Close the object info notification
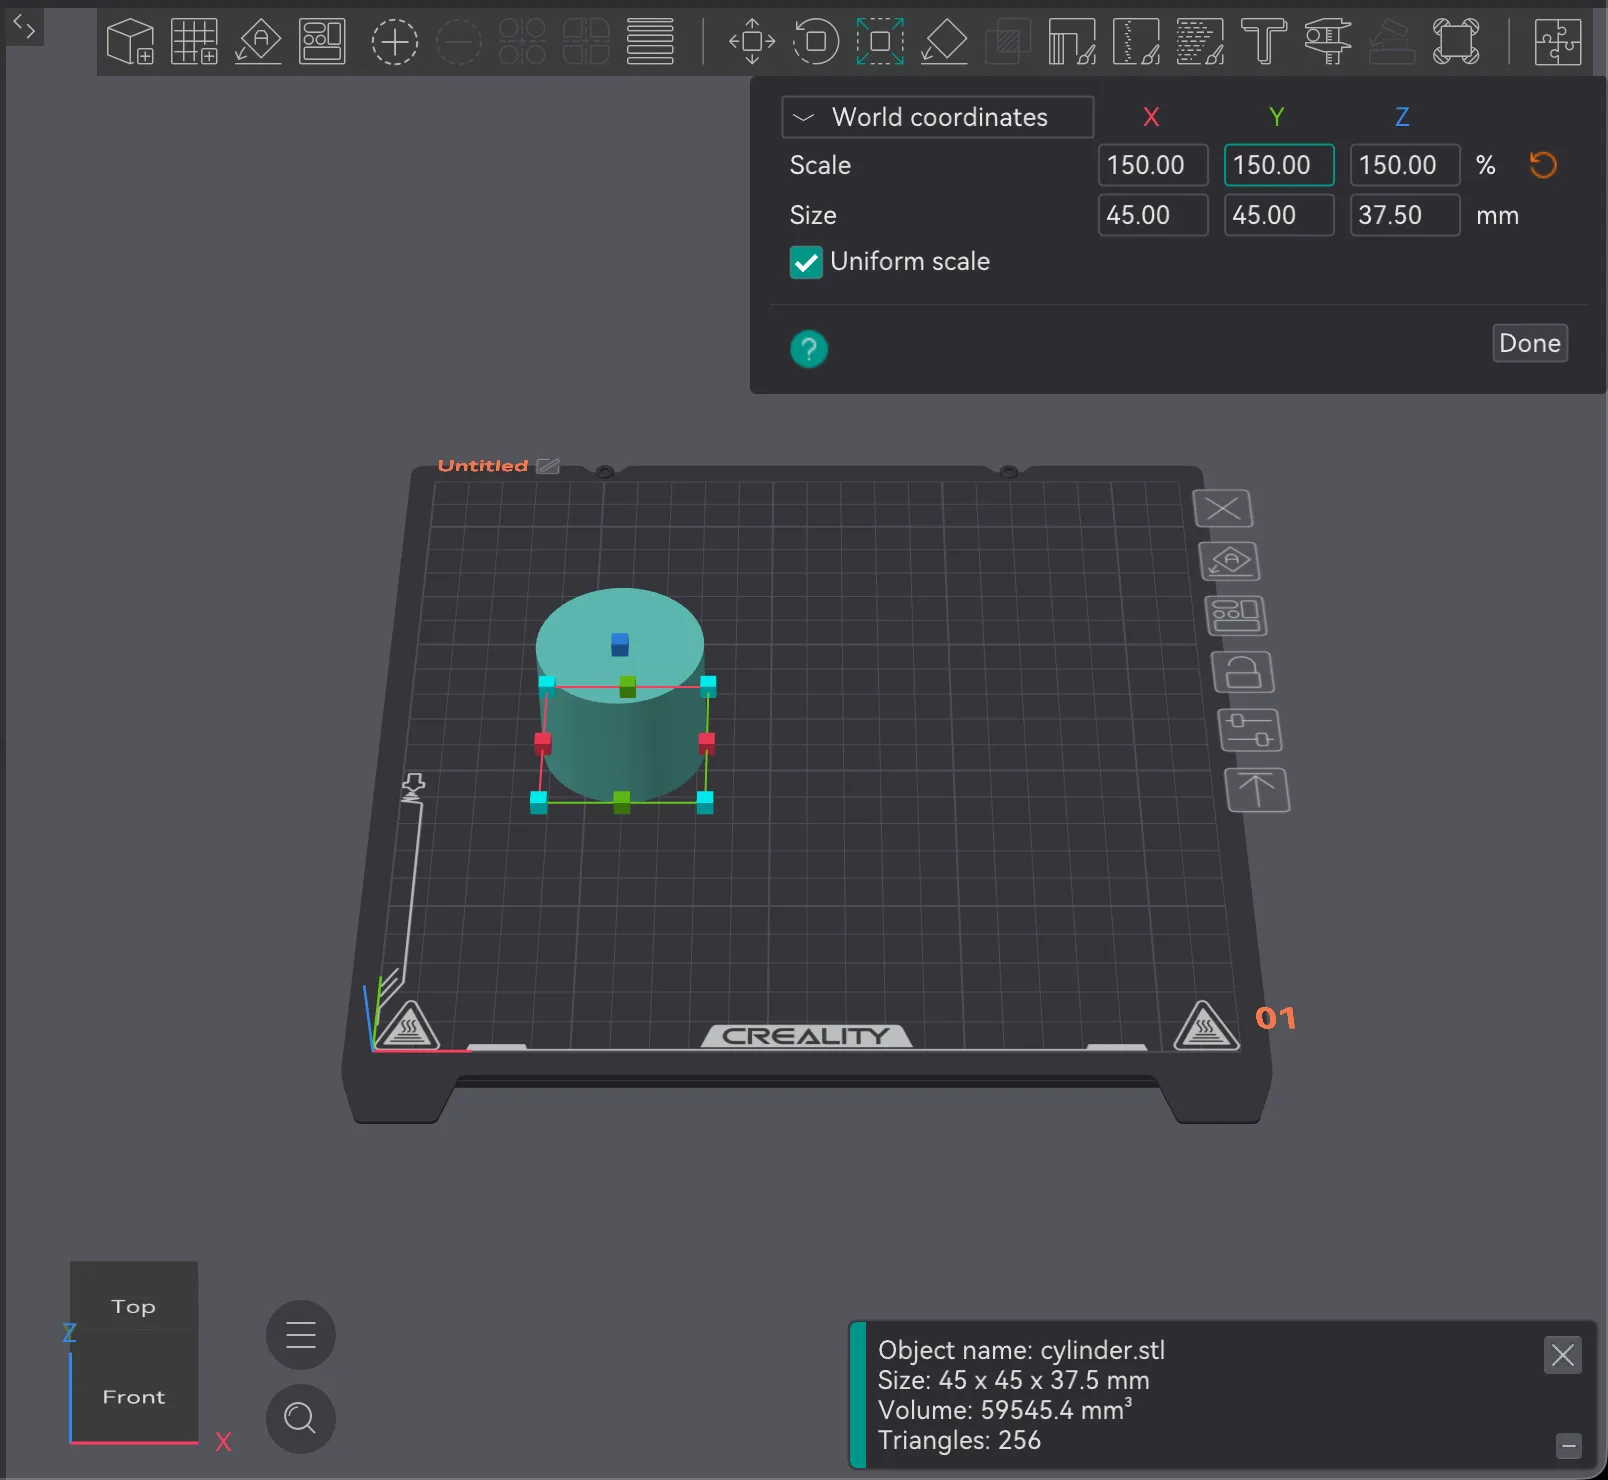Viewport: 1608px width, 1480px height. point(1563,1355)
